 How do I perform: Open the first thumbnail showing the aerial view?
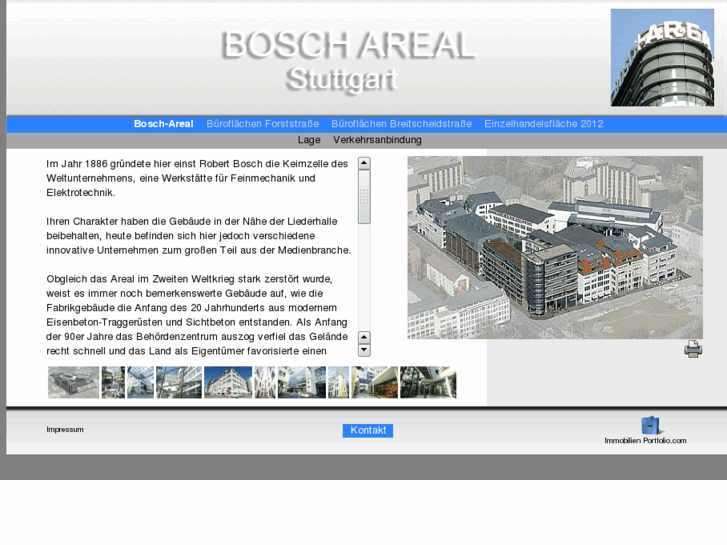click(73, 382)
